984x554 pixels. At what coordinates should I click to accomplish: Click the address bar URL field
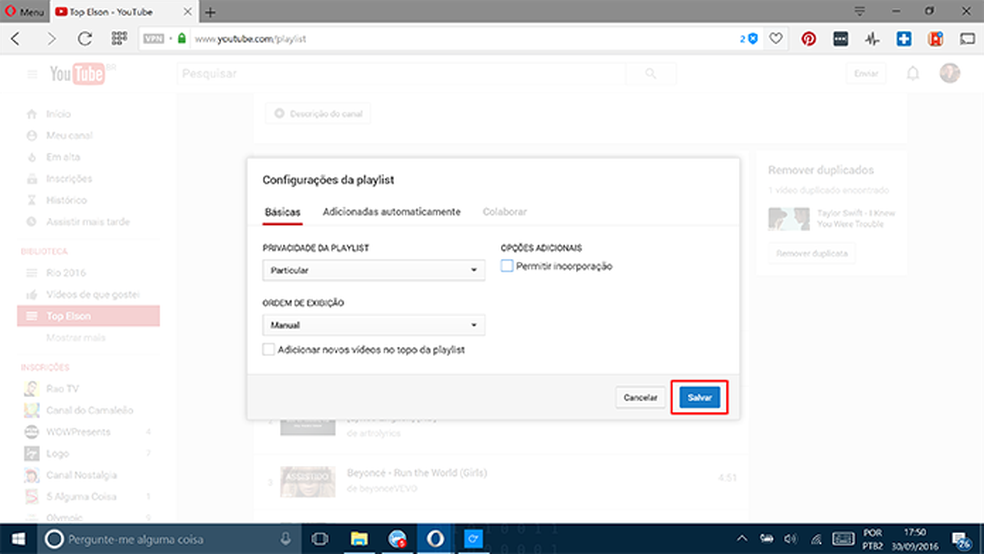point(464,39)
